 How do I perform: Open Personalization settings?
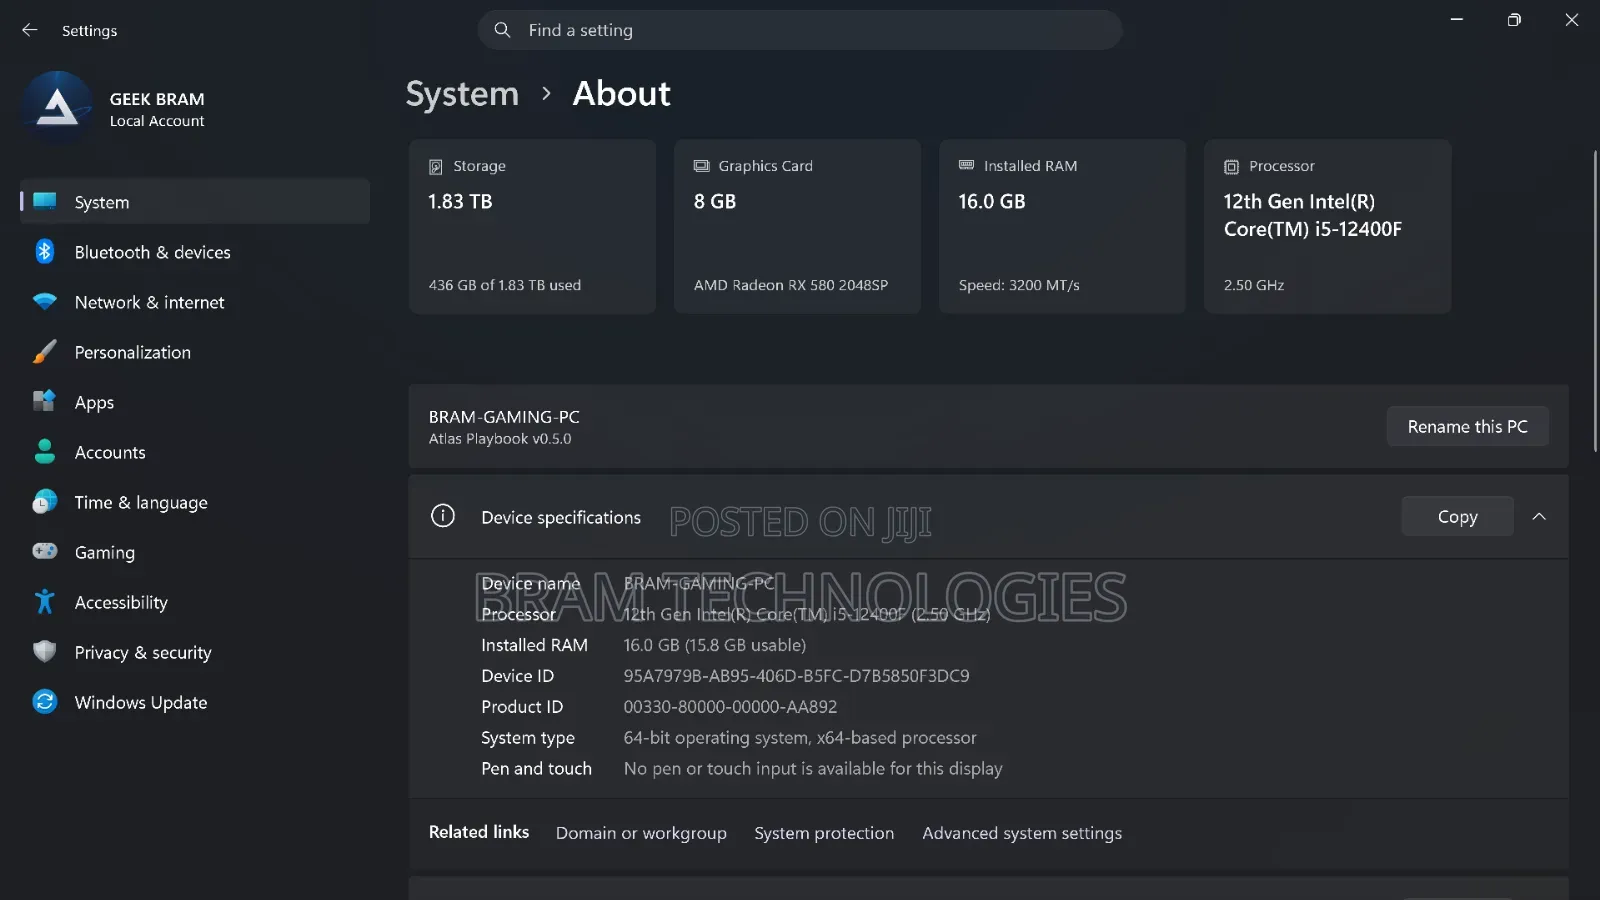[195, 352]
